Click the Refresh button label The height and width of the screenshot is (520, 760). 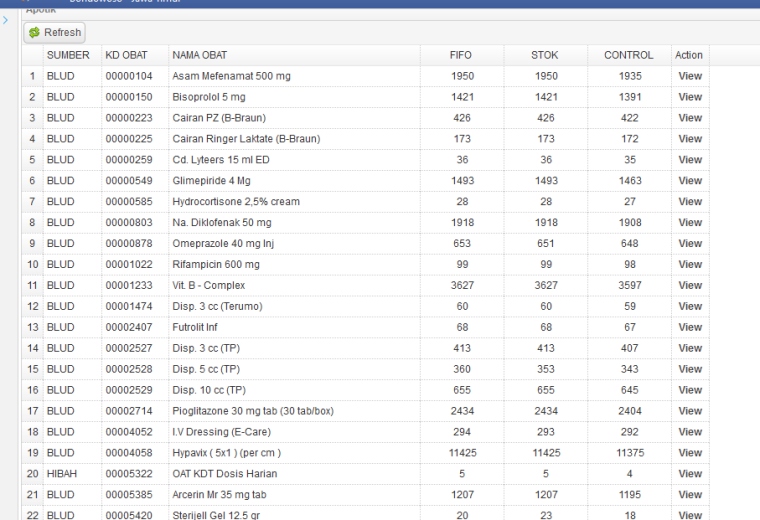pos(63,32)
